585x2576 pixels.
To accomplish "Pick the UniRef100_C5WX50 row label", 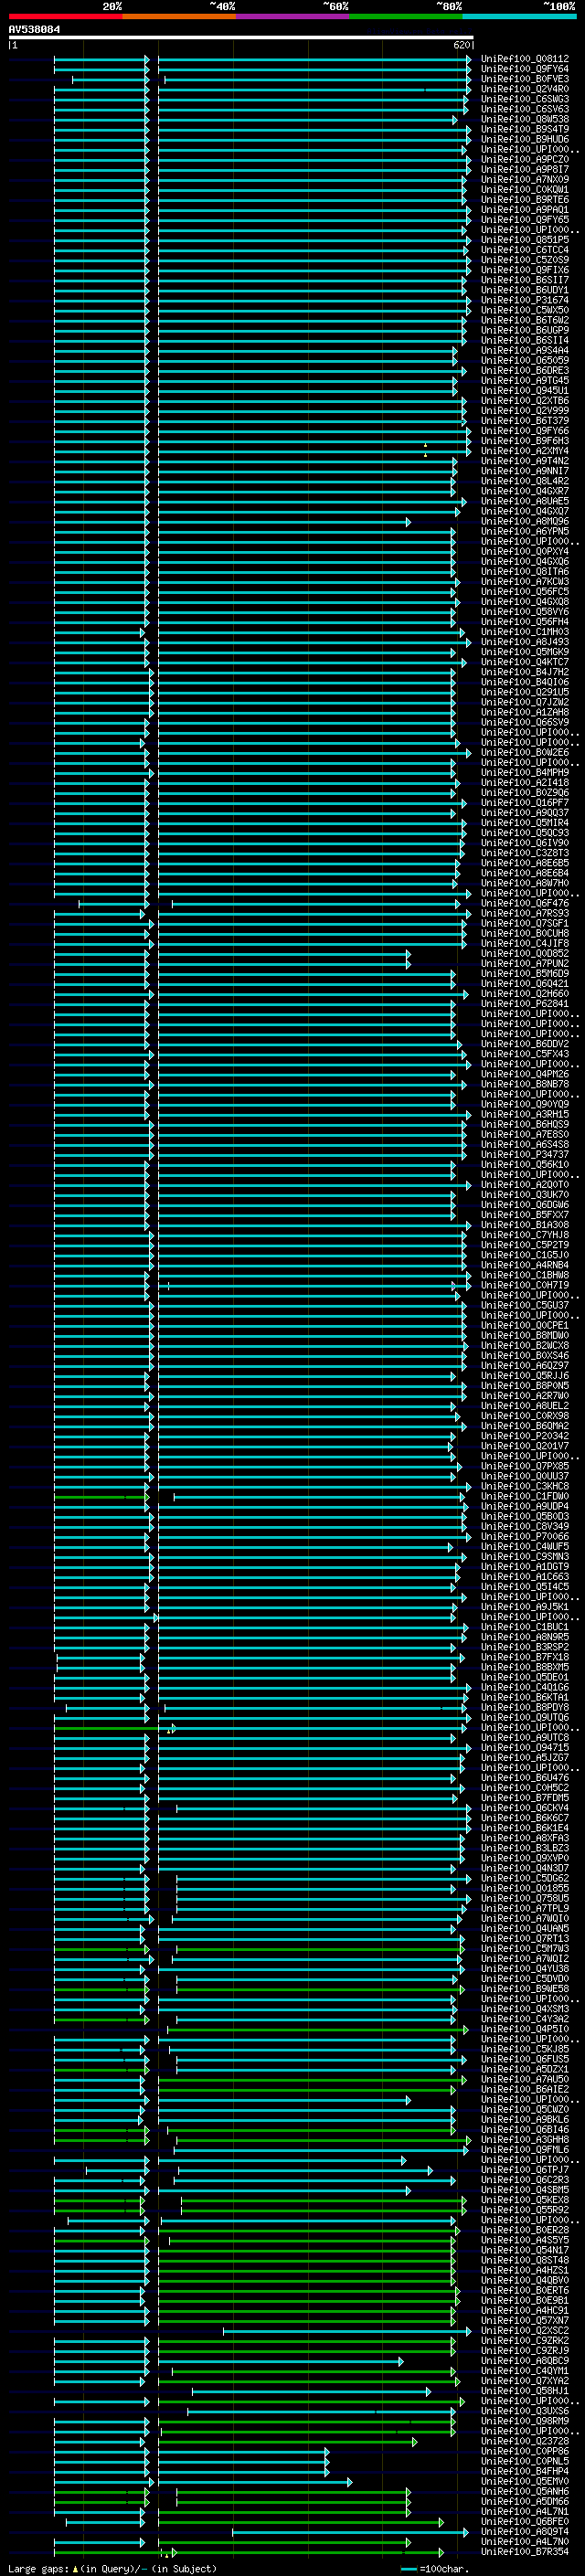I will click(524, 310).
